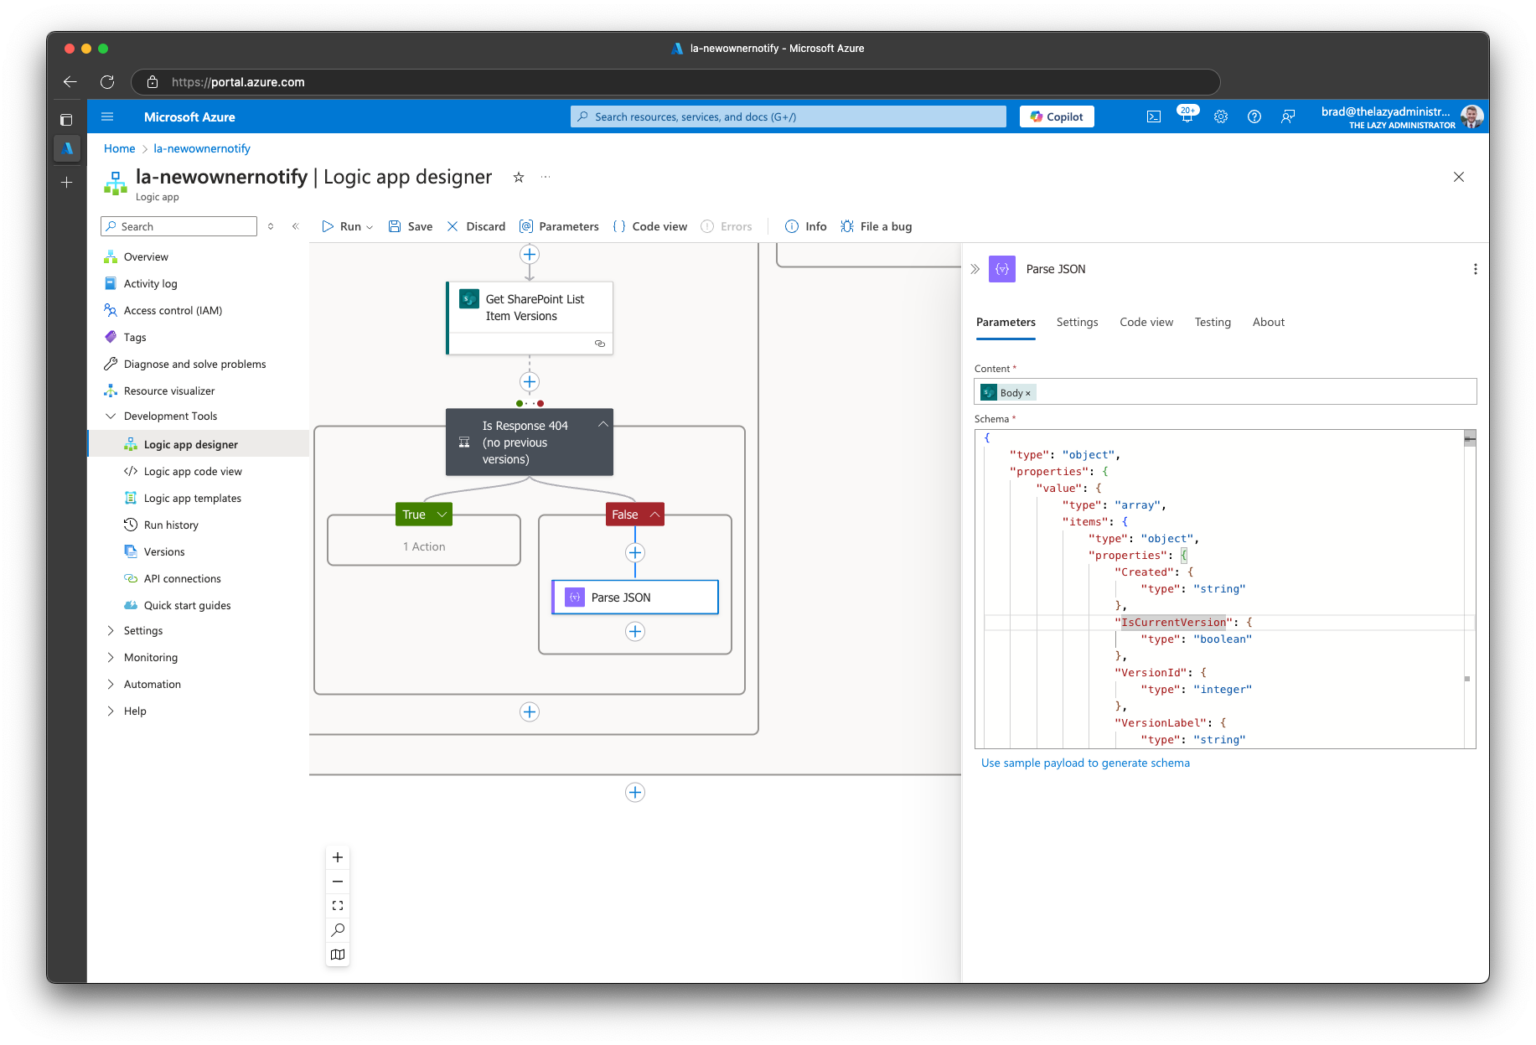
Task: Toggle the designer minimap
Action: tap(337, 955)
